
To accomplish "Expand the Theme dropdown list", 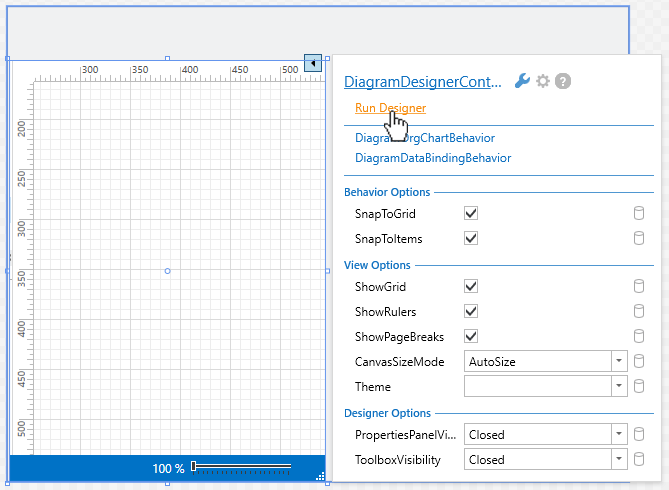I will (619, 386).
